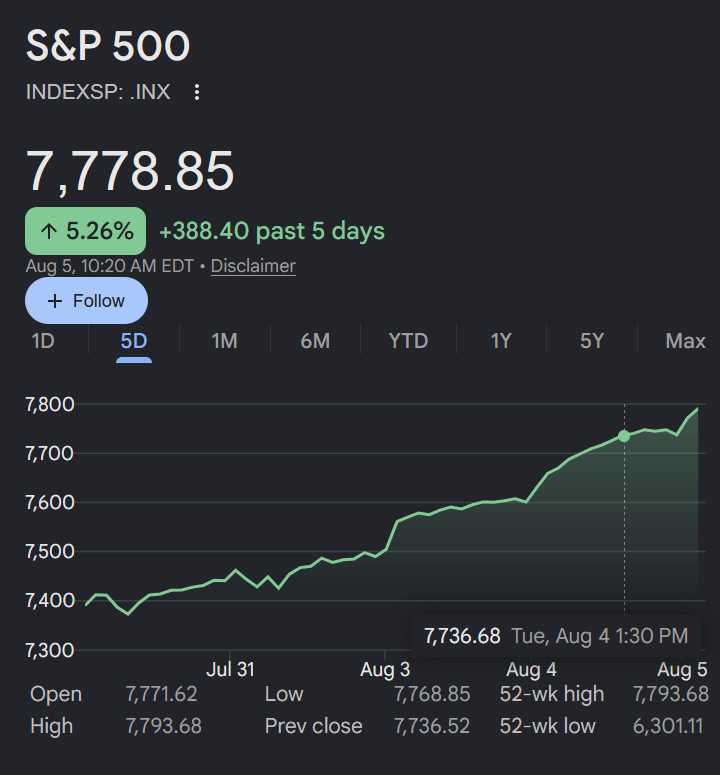Screen dimensions: 720x775
Task: Click the green data point on chart
Action: pyautogui.click(x=624, y=436)
